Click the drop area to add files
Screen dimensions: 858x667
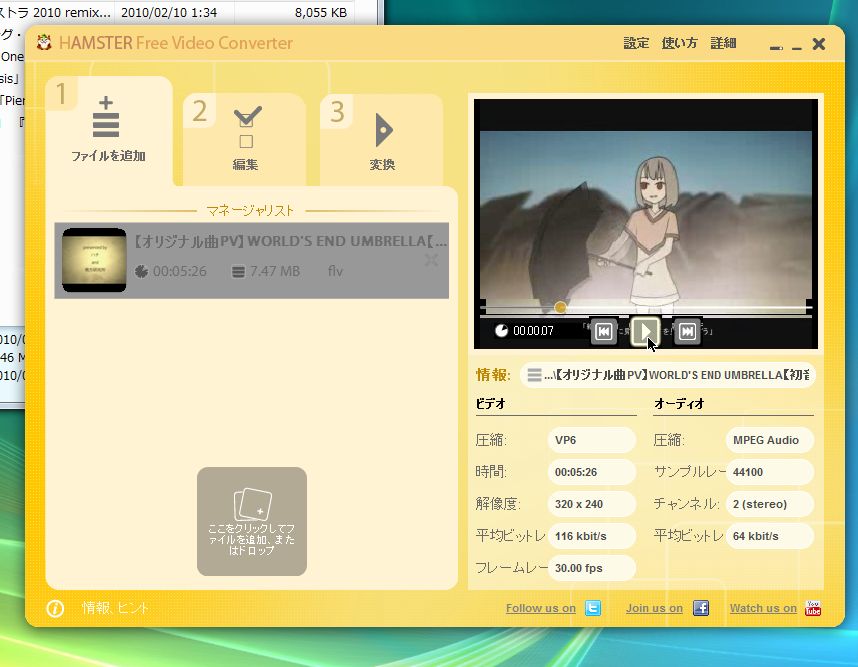(x=252, y=521)
